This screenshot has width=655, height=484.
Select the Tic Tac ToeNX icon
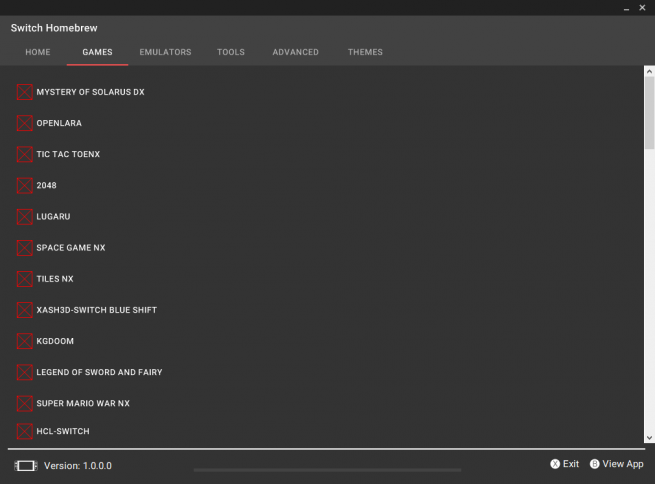point(25,154)
